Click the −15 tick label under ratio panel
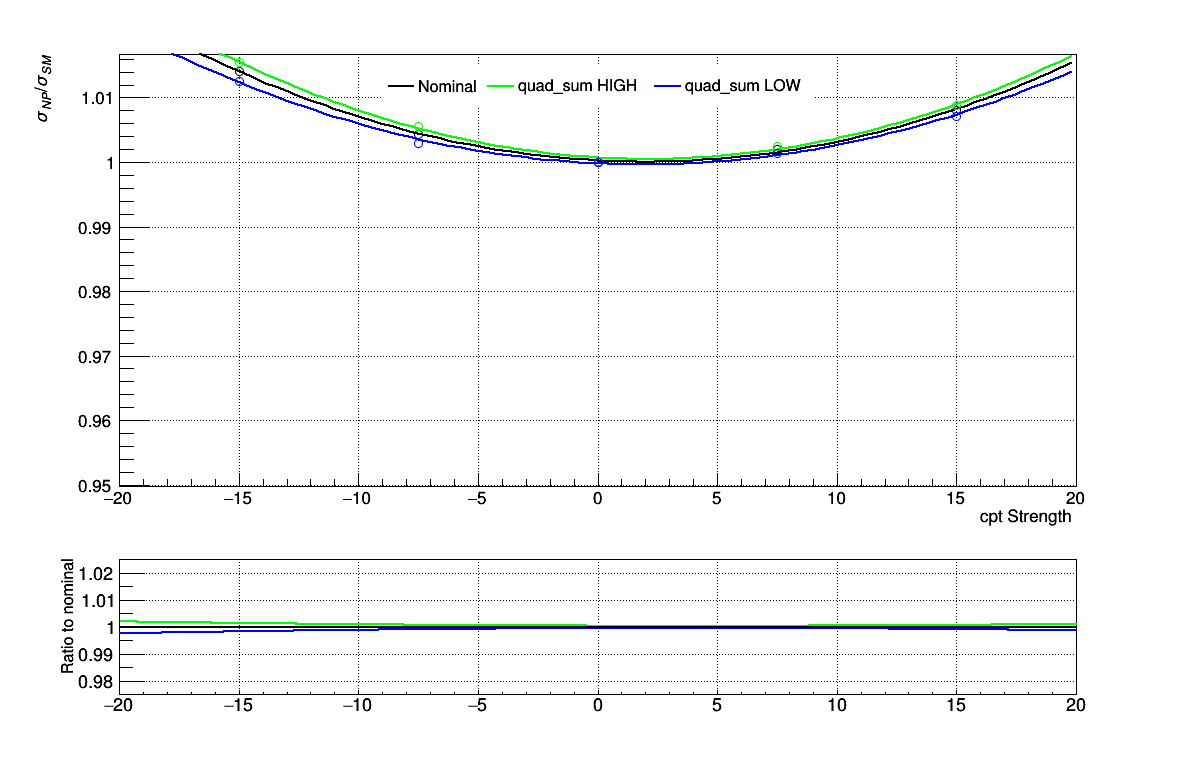This screenshot has width=1196, height=772. 237,706
